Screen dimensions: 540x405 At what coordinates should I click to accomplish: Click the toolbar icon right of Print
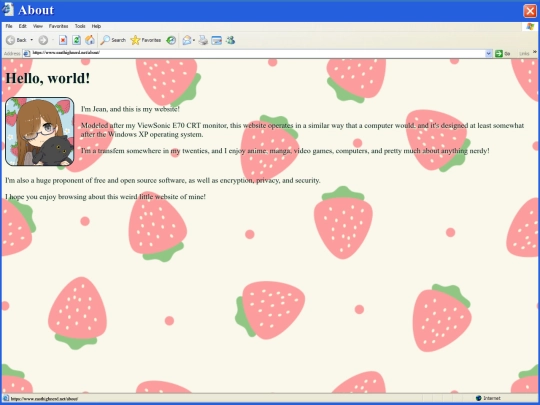(216, 40)
